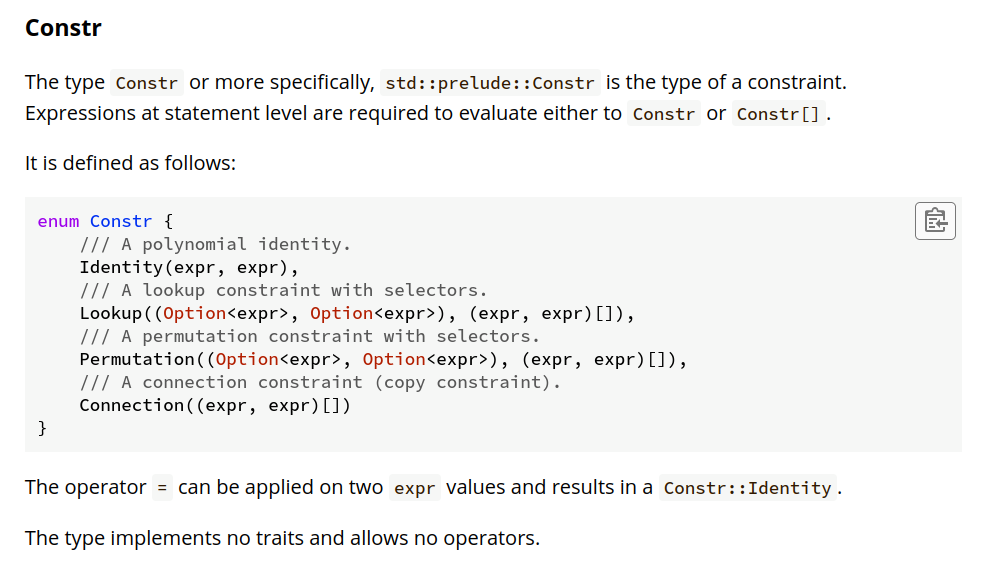Click the comment about permutation constraint
The width and height of the screenshot is (998, 567).
309,336
